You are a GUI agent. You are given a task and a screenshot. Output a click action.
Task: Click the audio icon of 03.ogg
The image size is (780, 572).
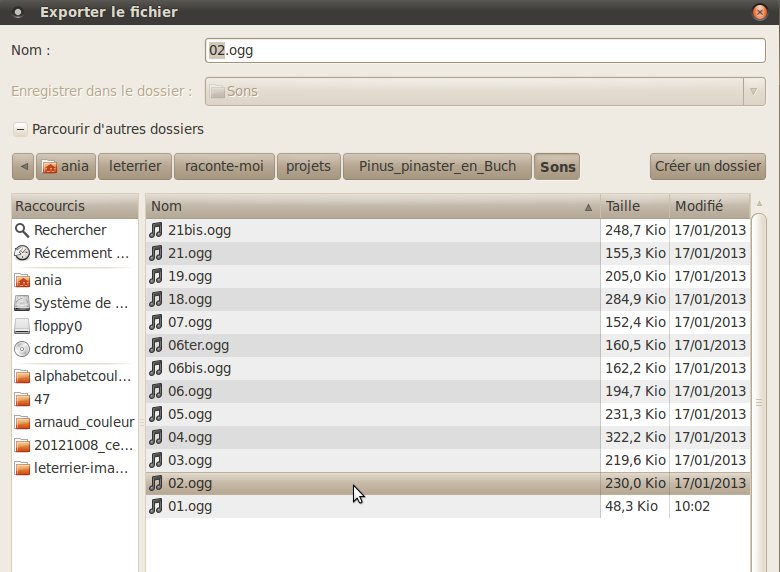[x=156, y=460]
